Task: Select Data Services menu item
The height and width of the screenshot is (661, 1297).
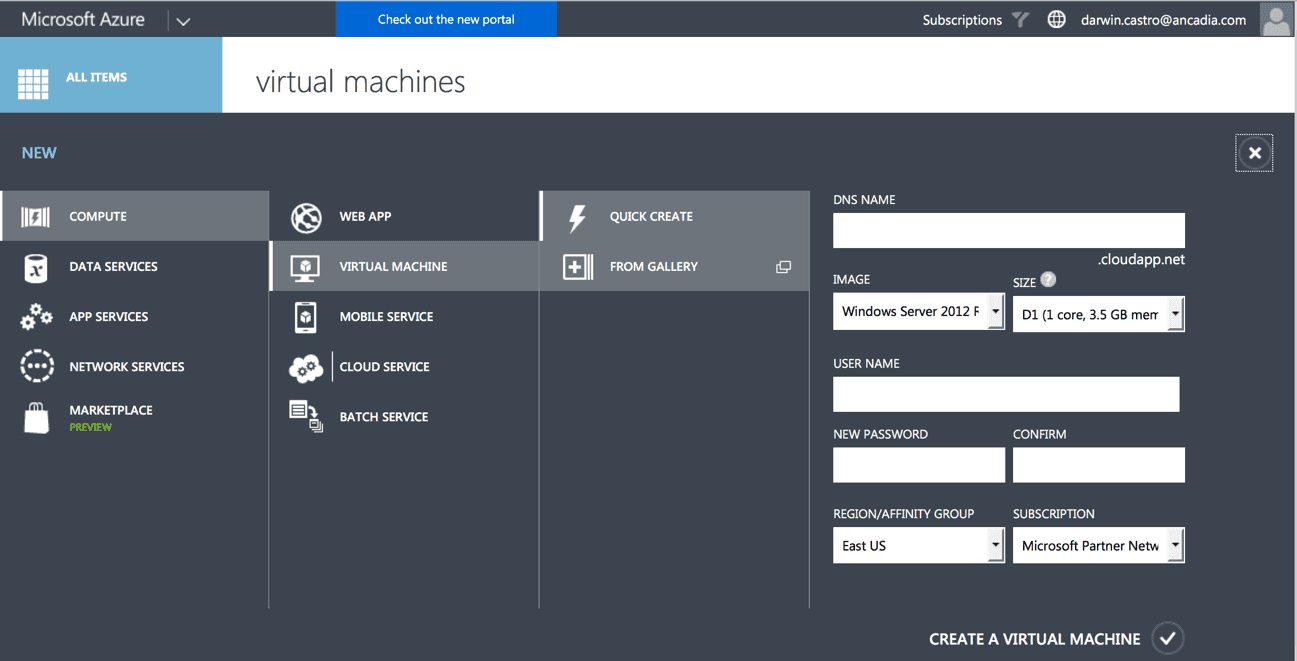Action: pos(135,267)
